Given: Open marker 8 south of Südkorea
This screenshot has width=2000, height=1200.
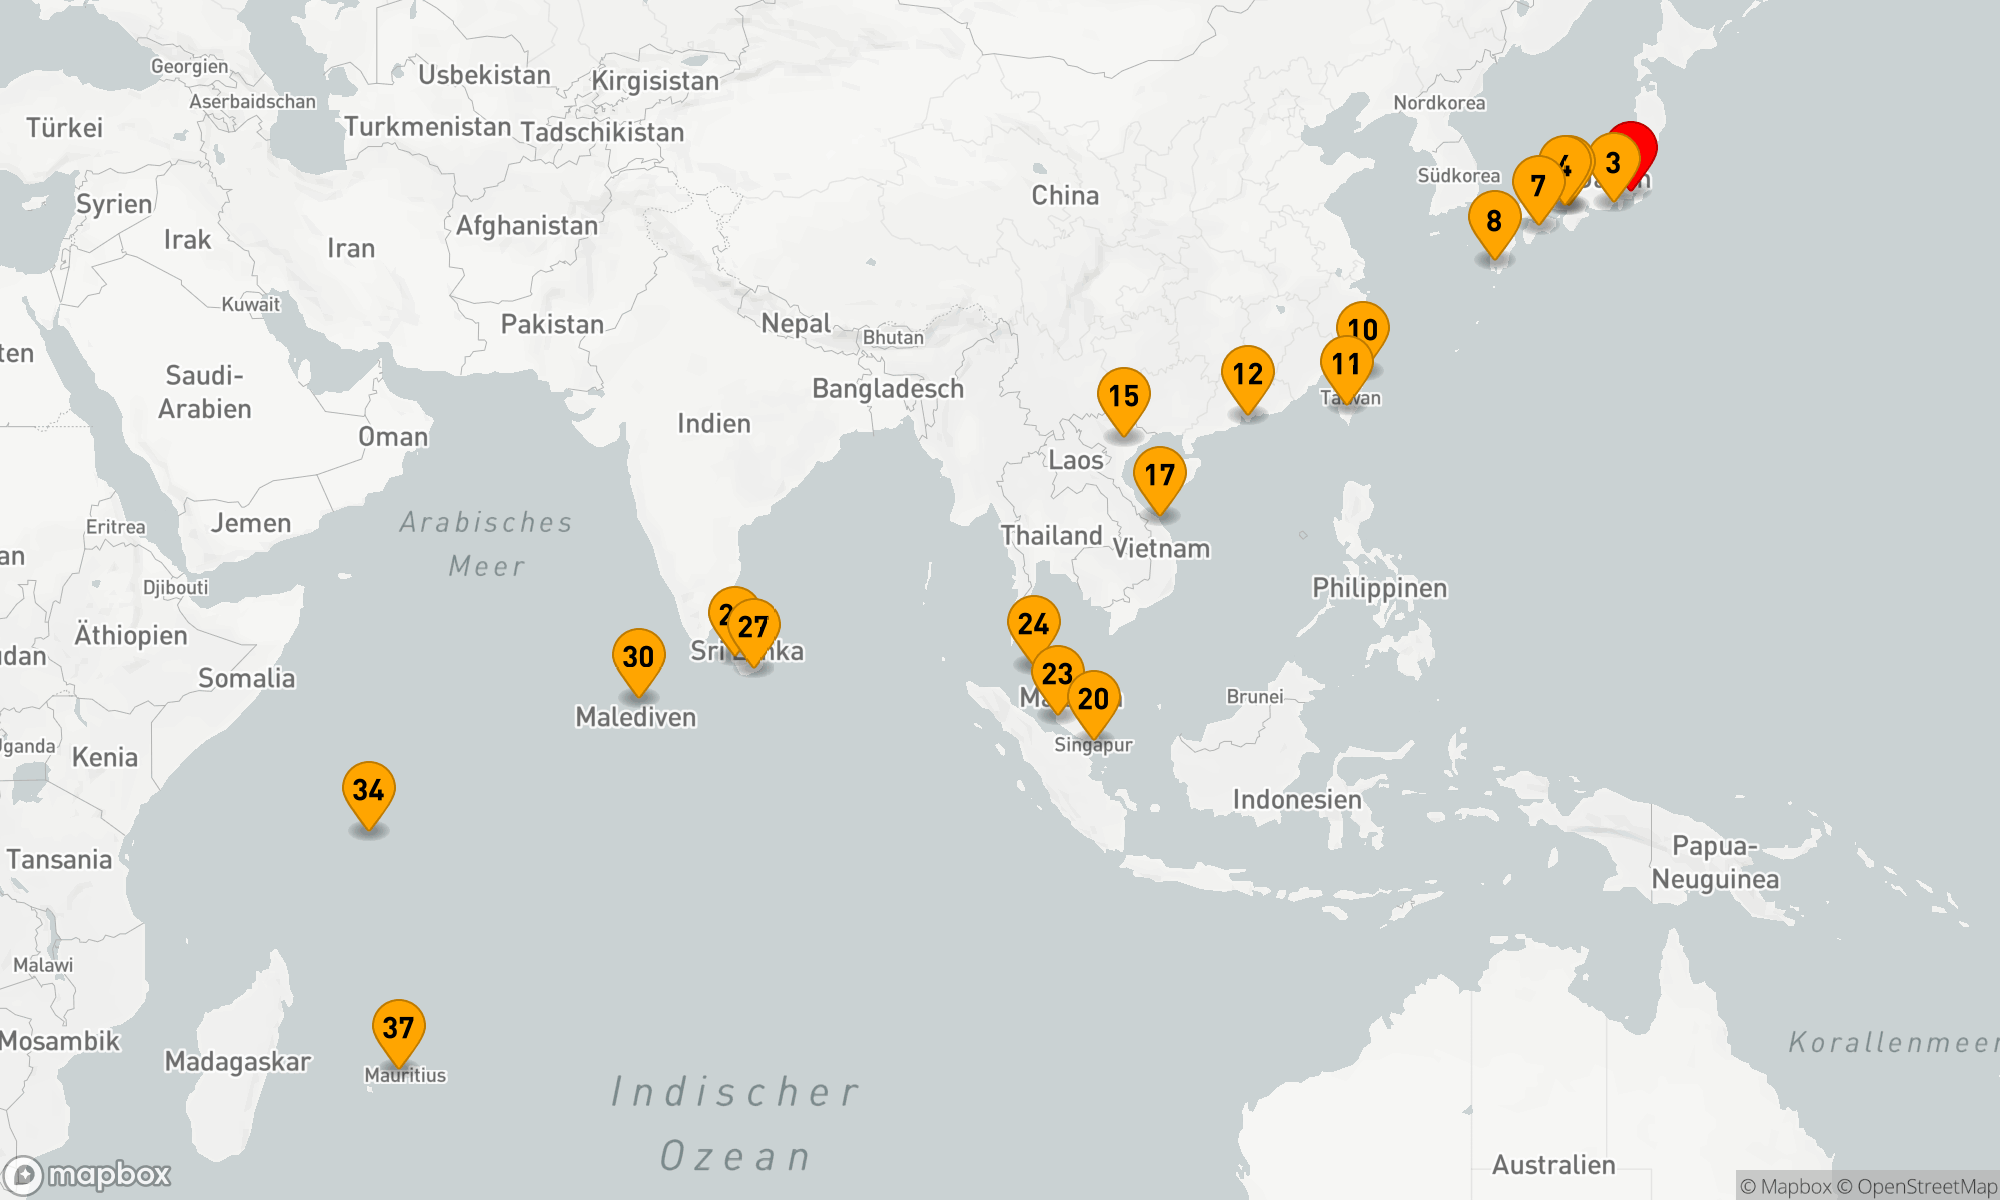Looking at the screenshot, I should tap(1493, 221).
